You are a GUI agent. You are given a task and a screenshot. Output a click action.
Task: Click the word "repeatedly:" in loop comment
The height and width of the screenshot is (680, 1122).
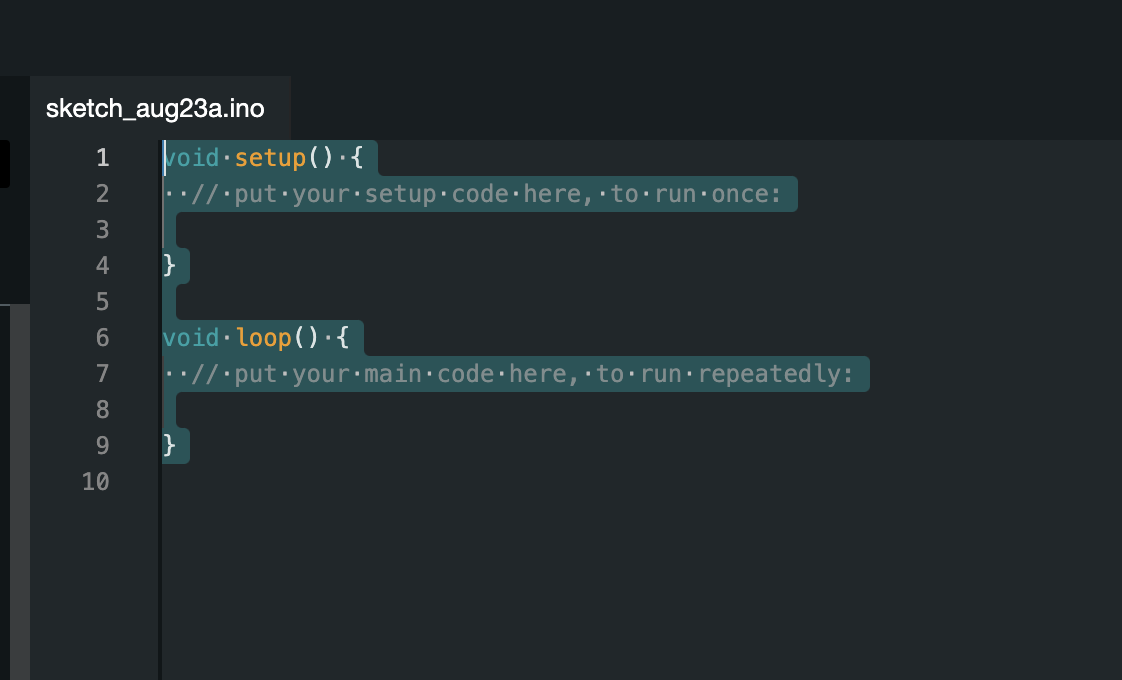[x=775, y=374]
